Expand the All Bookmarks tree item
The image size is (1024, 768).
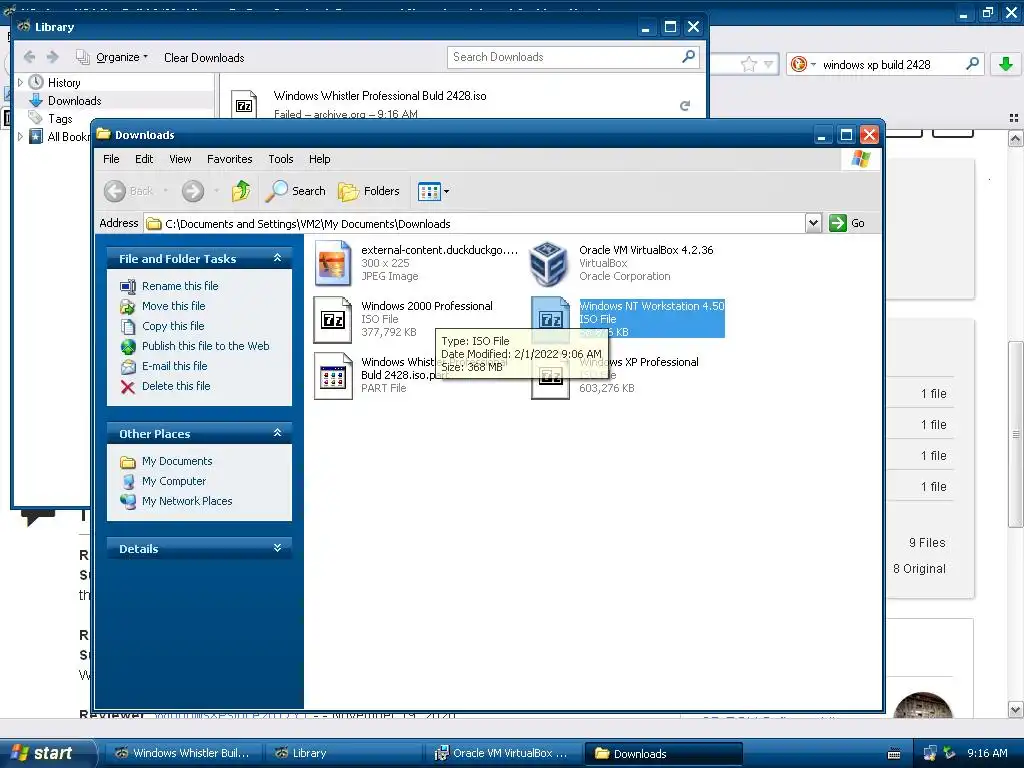coord(20,136)
